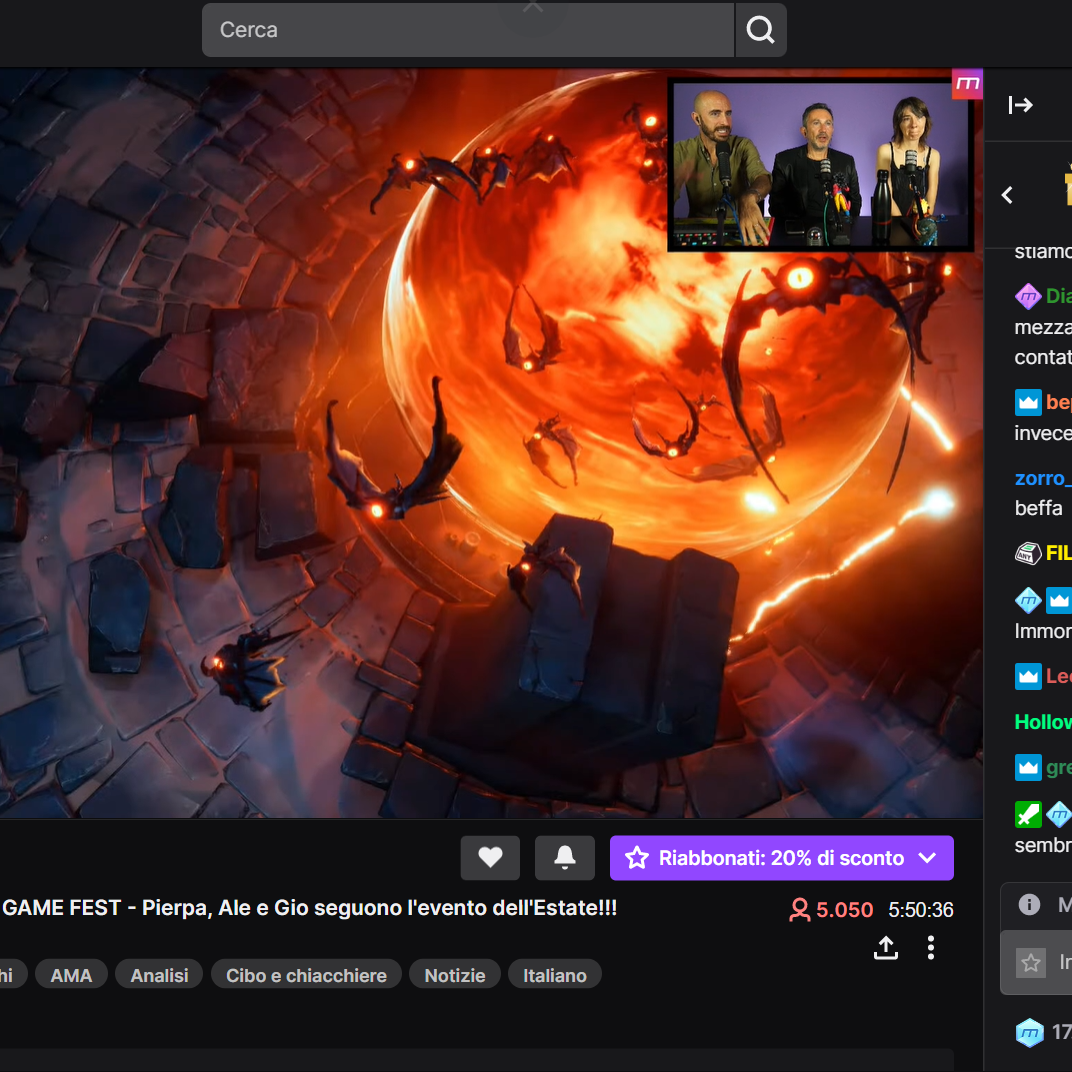Click the star icon in the chat footer
This screenshot has width=1072, height=1072.
[1031, 963]
